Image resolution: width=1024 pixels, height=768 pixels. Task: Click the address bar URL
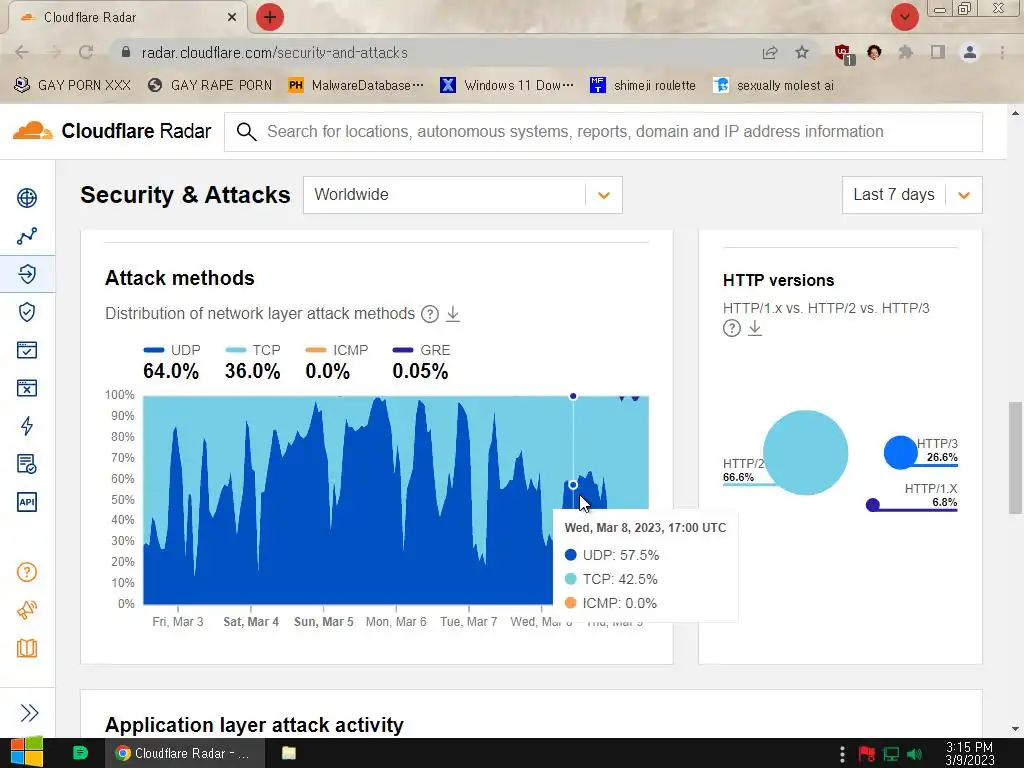274,53
